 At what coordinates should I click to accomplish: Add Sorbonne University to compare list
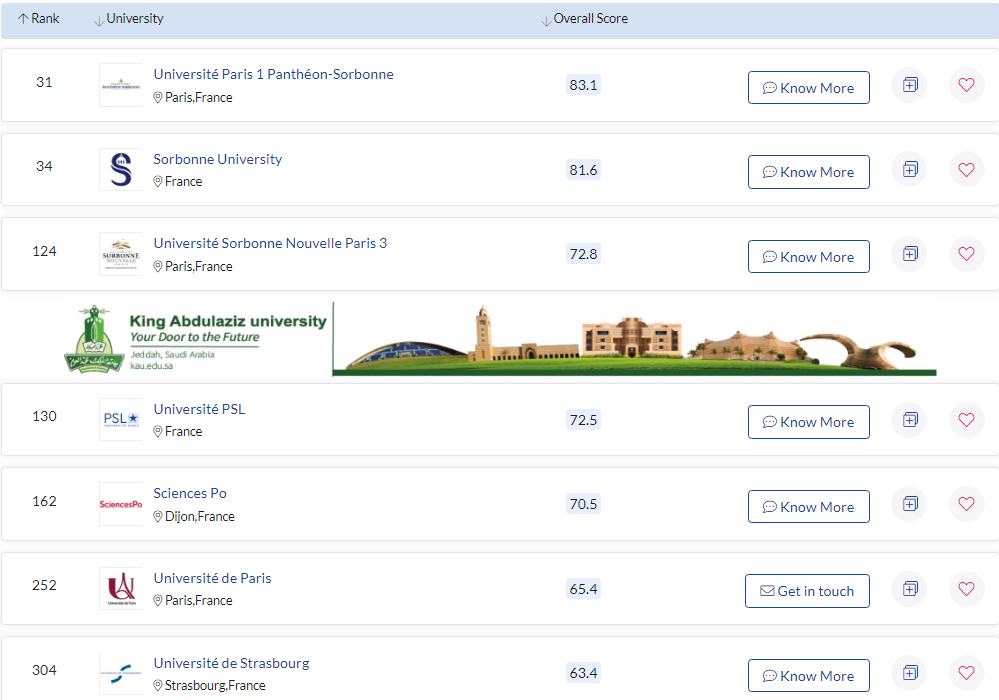(x=910, y=169)
